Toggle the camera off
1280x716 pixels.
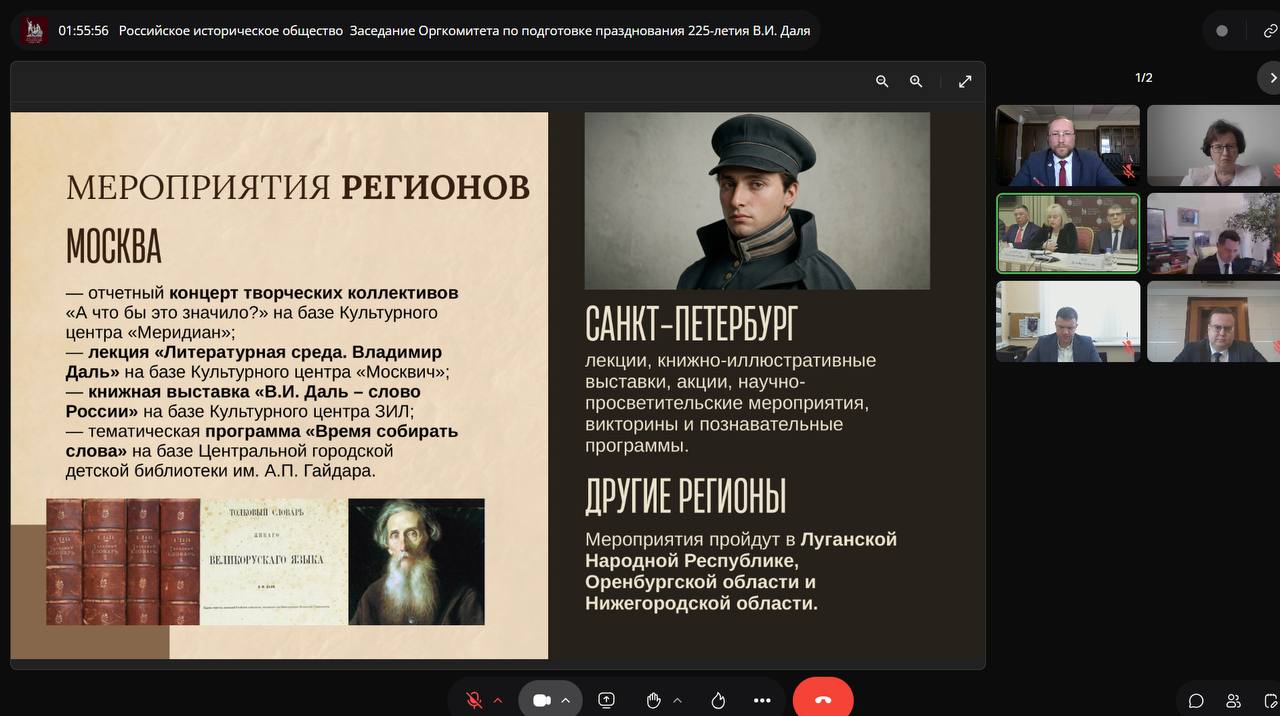tap(541, 700)
